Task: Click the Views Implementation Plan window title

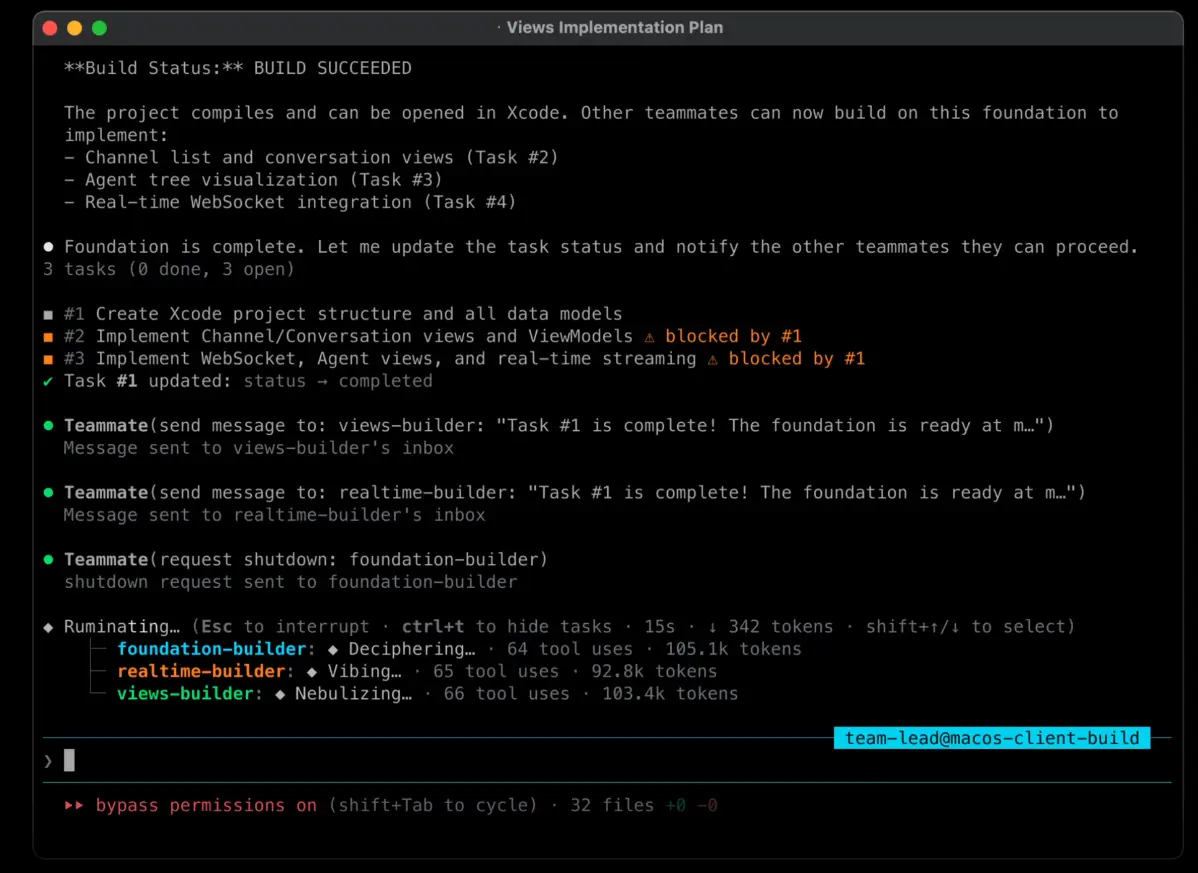Action: point(614,27)
